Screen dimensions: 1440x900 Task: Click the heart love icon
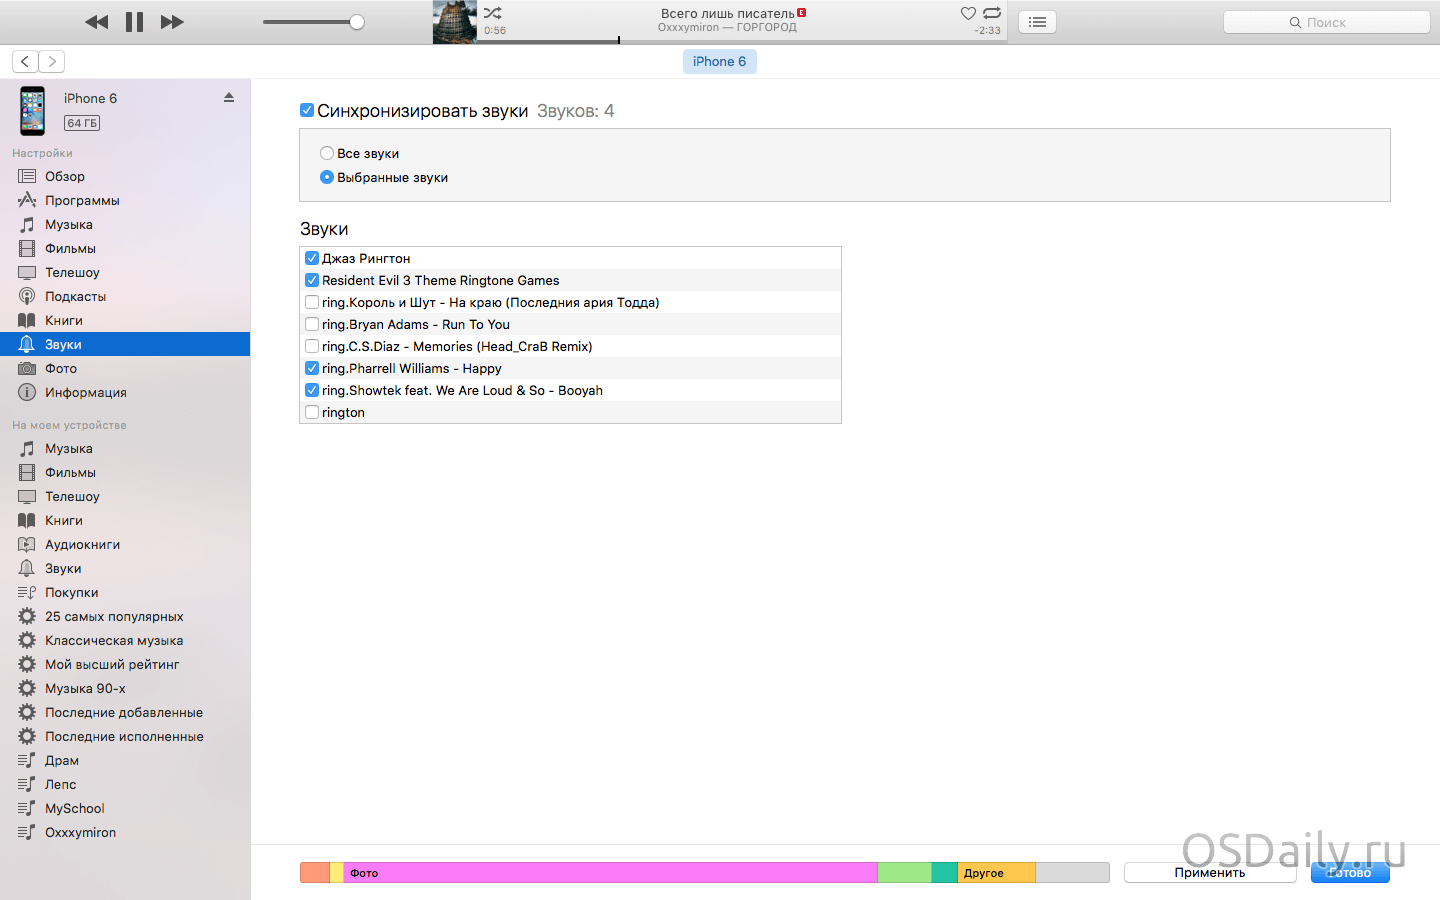[968, 13]
